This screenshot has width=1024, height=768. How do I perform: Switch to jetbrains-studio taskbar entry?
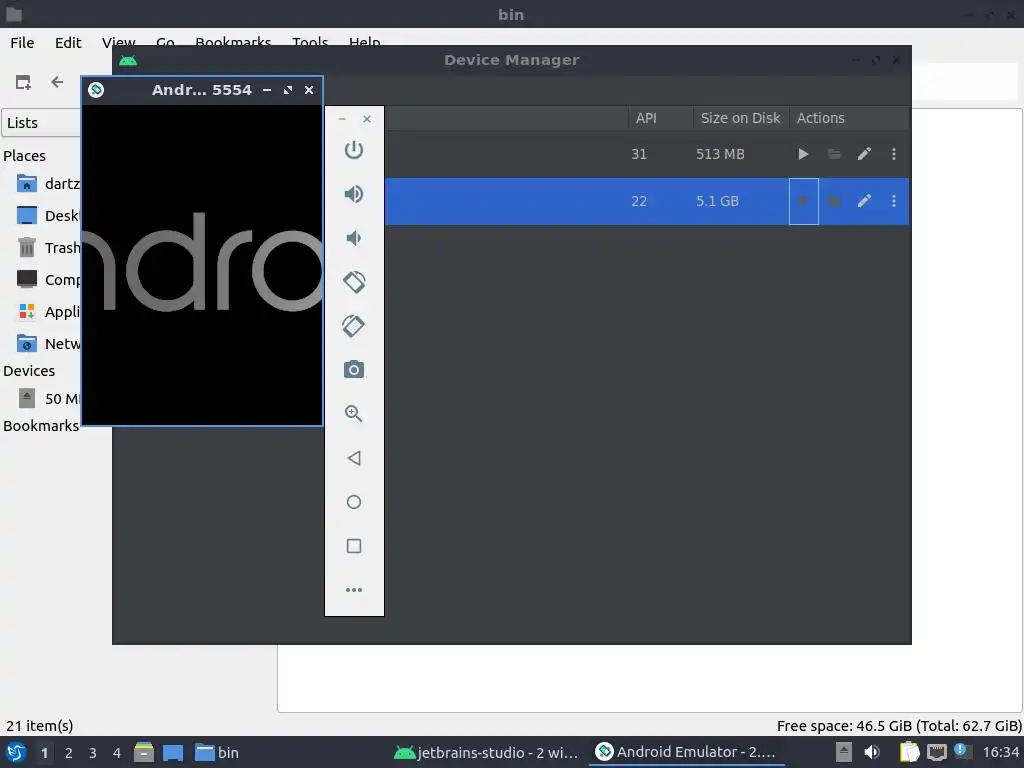click(487, 752)
